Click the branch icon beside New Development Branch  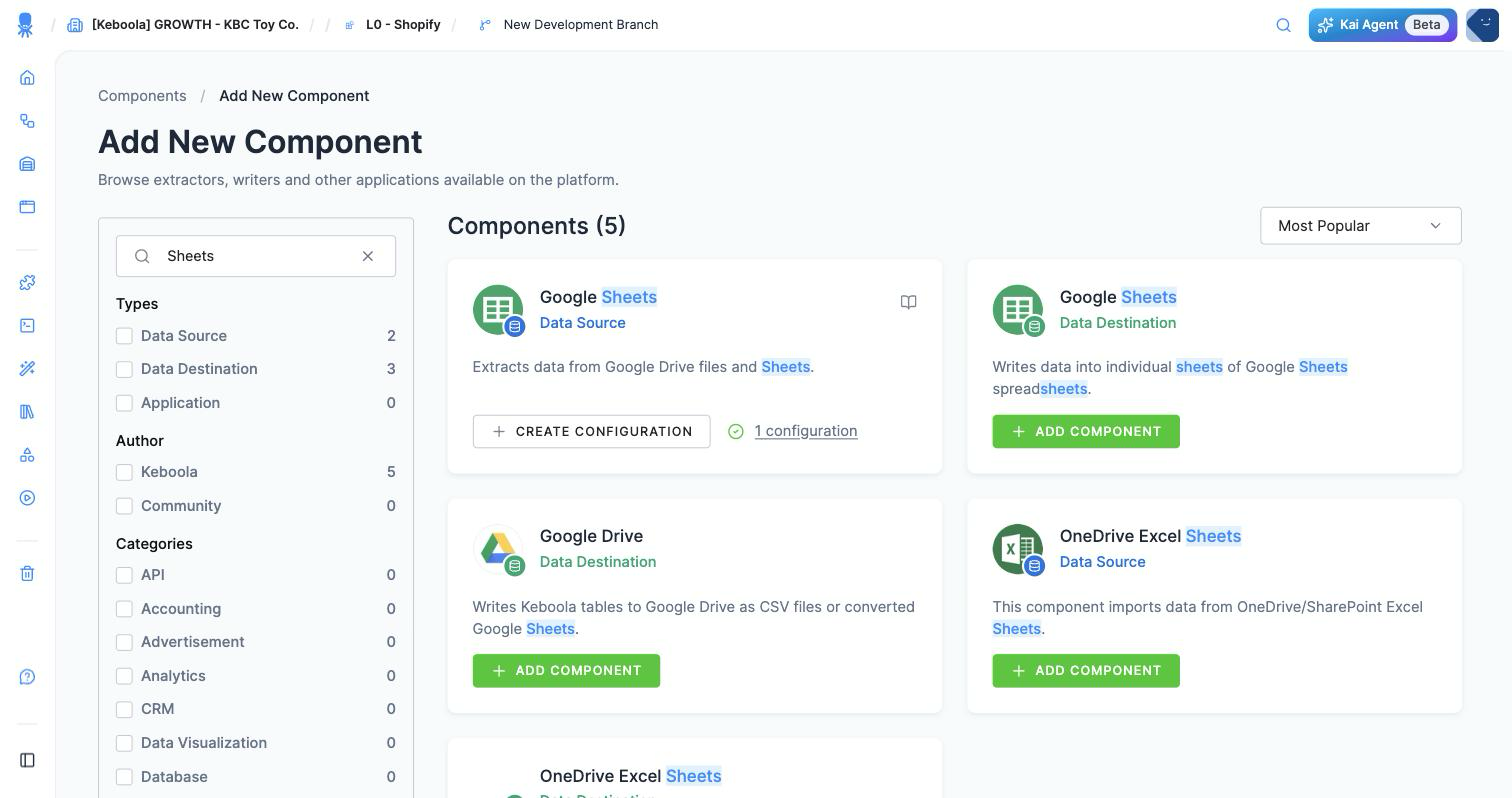click(x=485, y=25)
